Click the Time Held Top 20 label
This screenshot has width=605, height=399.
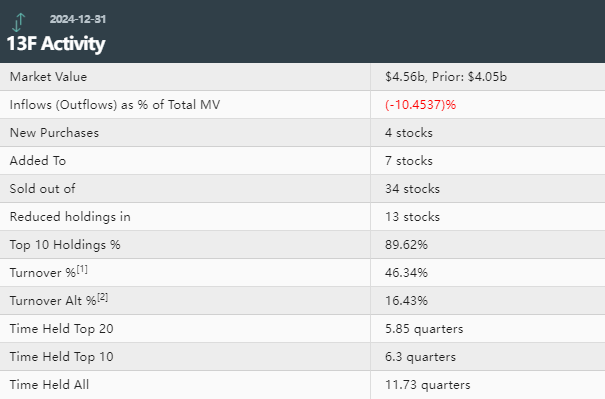[x=61, y=329]
